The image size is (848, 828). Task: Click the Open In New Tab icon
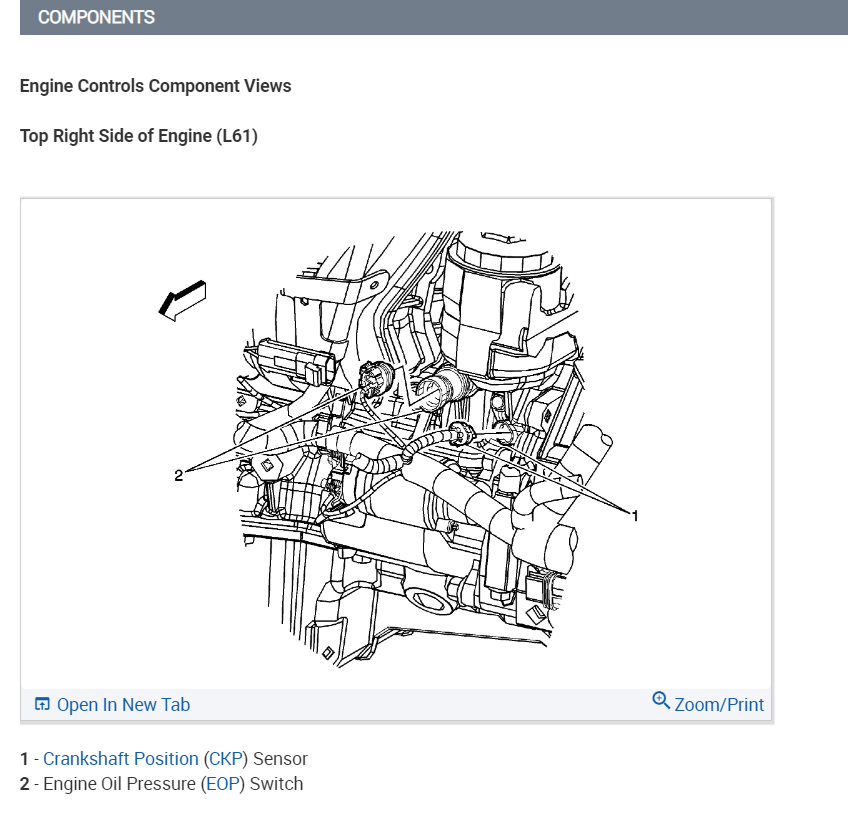tap(42, 704)
